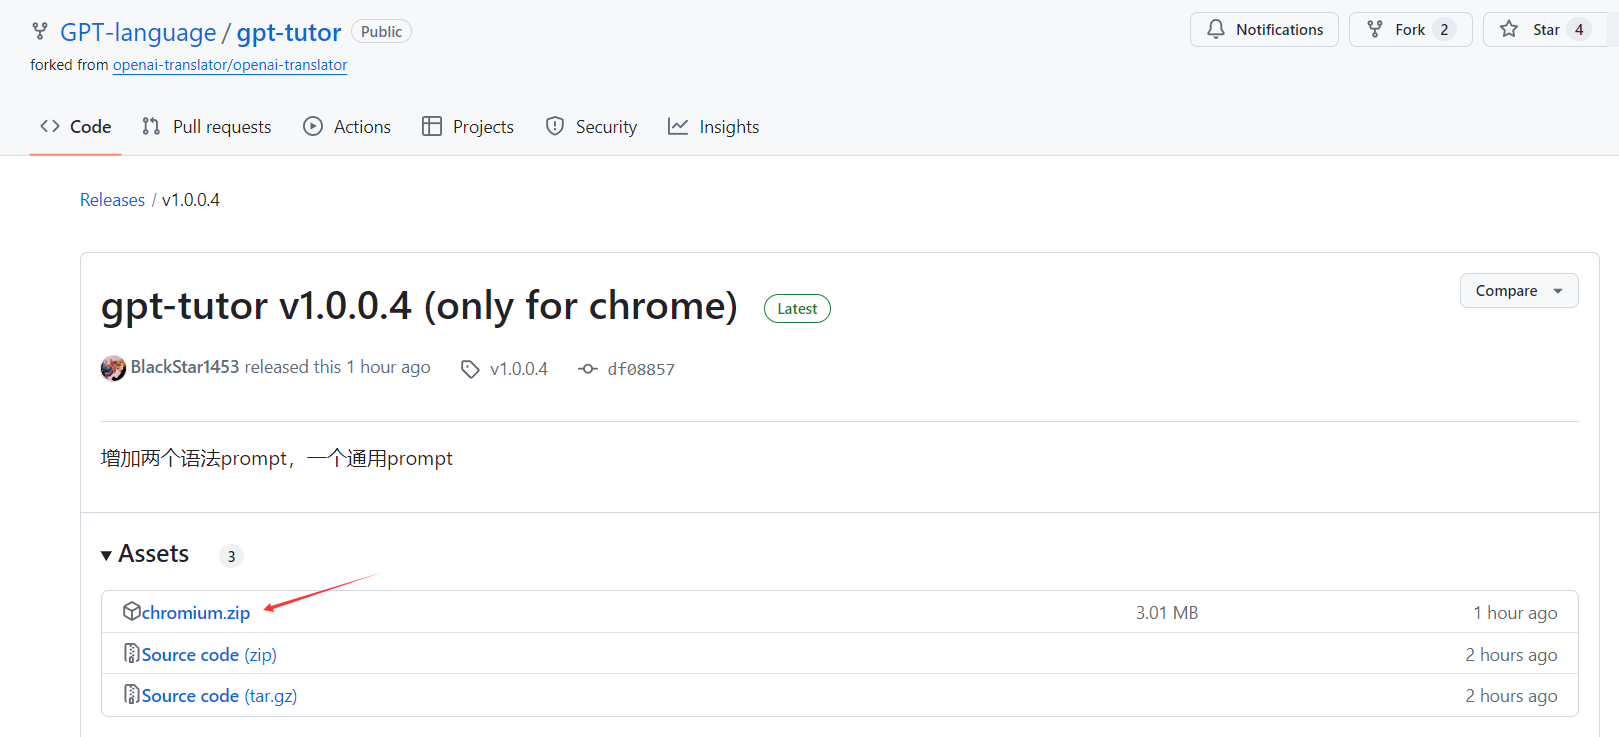Click the star icon in Star button
The image size is (1619, 737).
(1509, 29)
